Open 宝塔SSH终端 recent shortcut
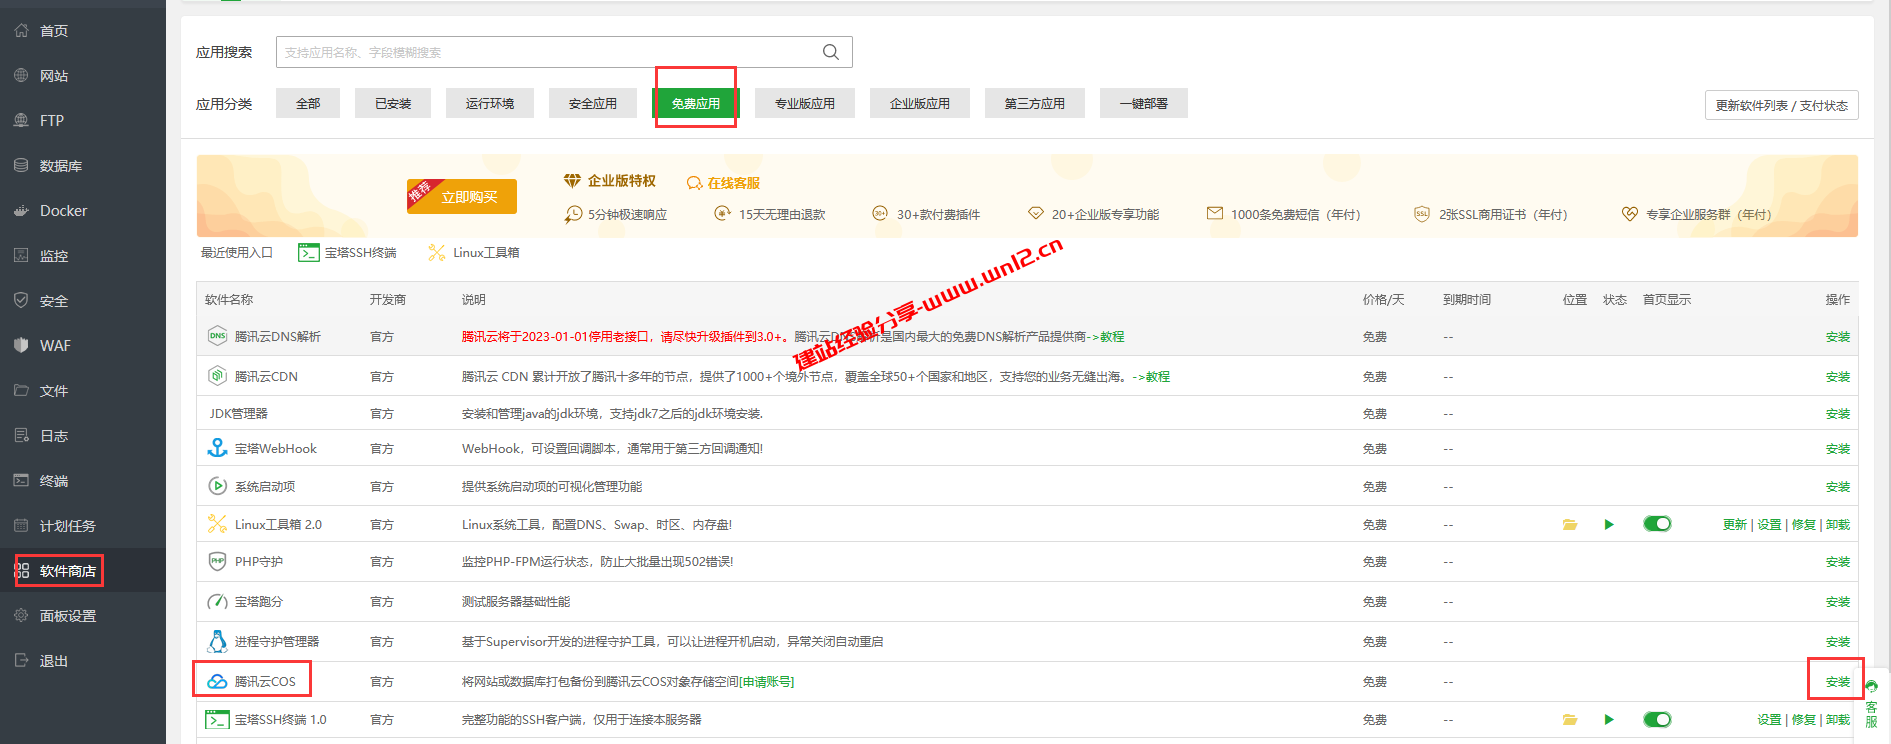The image size is (1891, 744). [x=347, y=252]
